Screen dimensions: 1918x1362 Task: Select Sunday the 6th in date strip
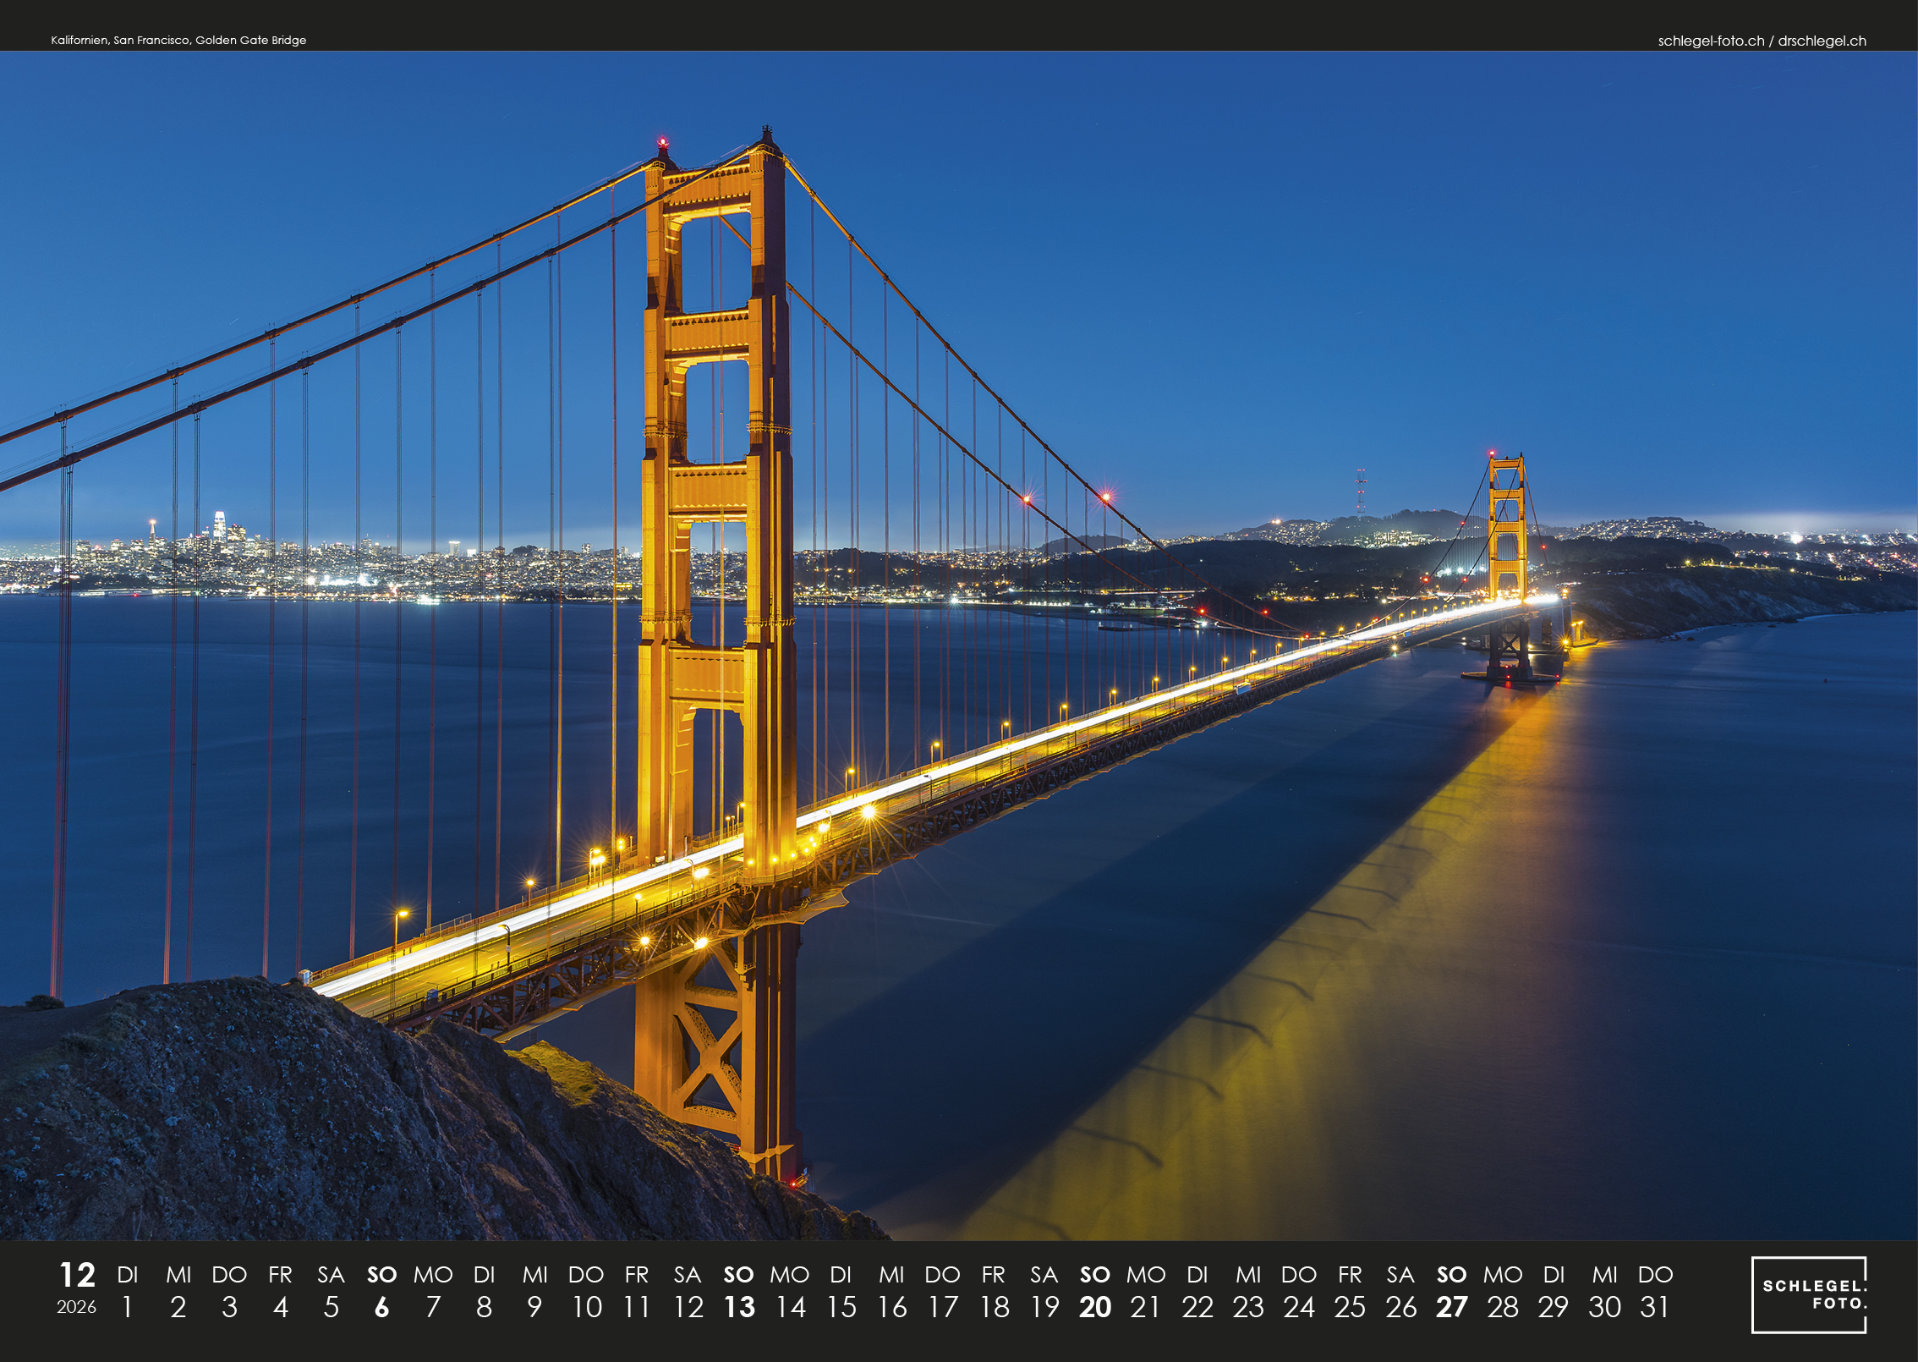point(381,1306)
